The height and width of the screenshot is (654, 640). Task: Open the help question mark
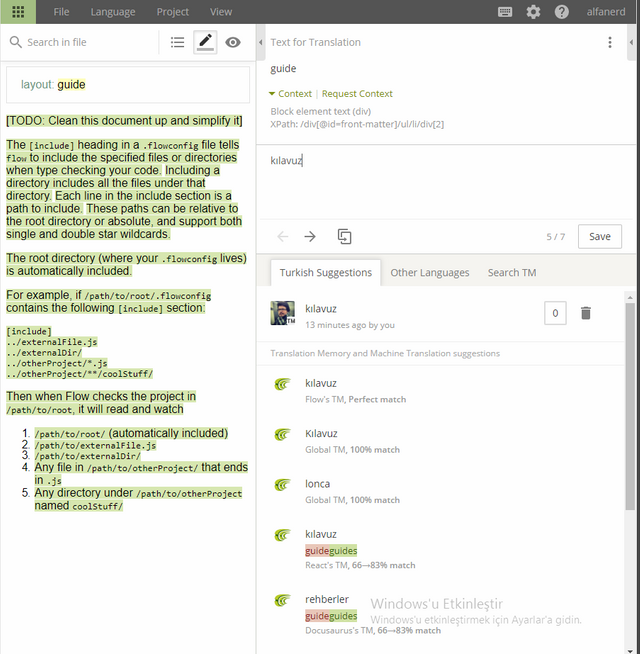562,12
